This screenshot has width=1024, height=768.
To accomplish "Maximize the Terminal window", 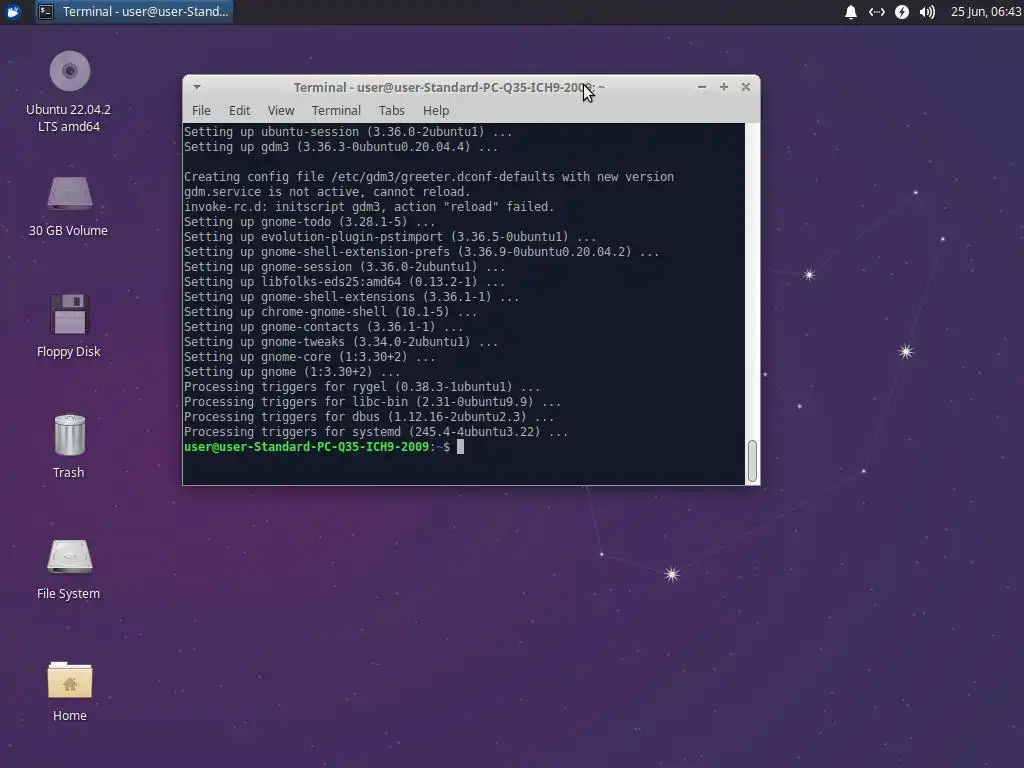I will coord(724,87).
